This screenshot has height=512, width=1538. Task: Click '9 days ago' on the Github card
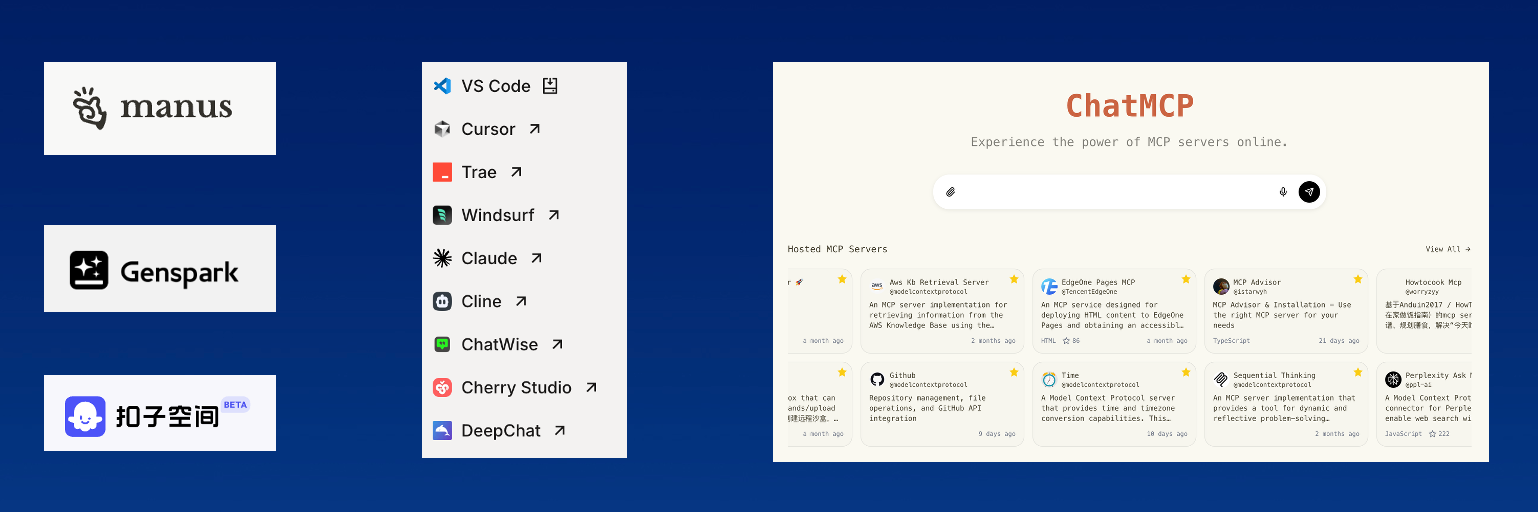[x=998, y=434]
